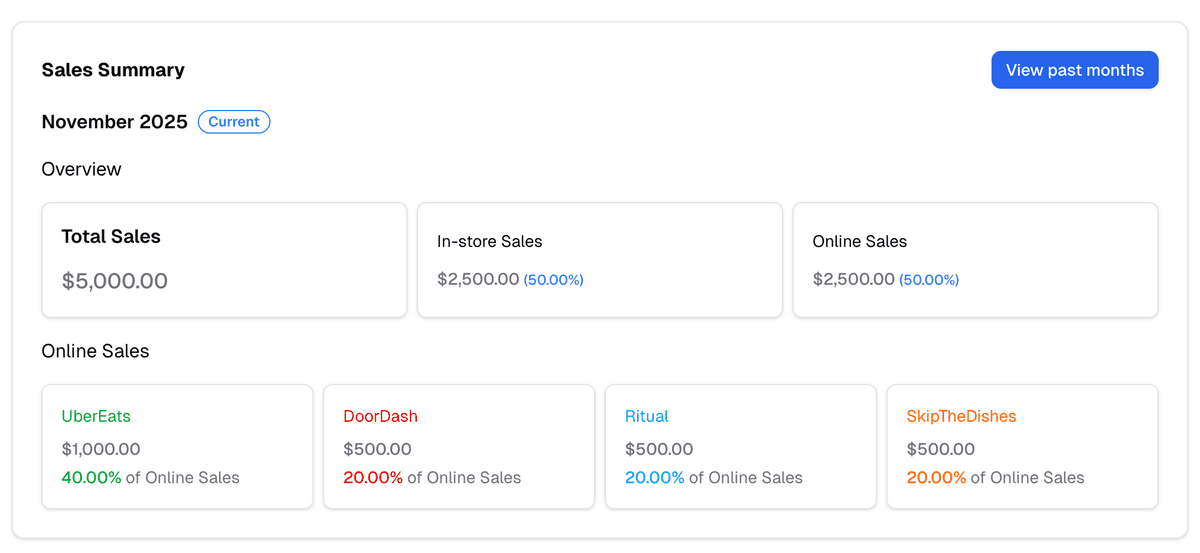Click the red 20.00% DoorDash share

[x=373, y=477]
